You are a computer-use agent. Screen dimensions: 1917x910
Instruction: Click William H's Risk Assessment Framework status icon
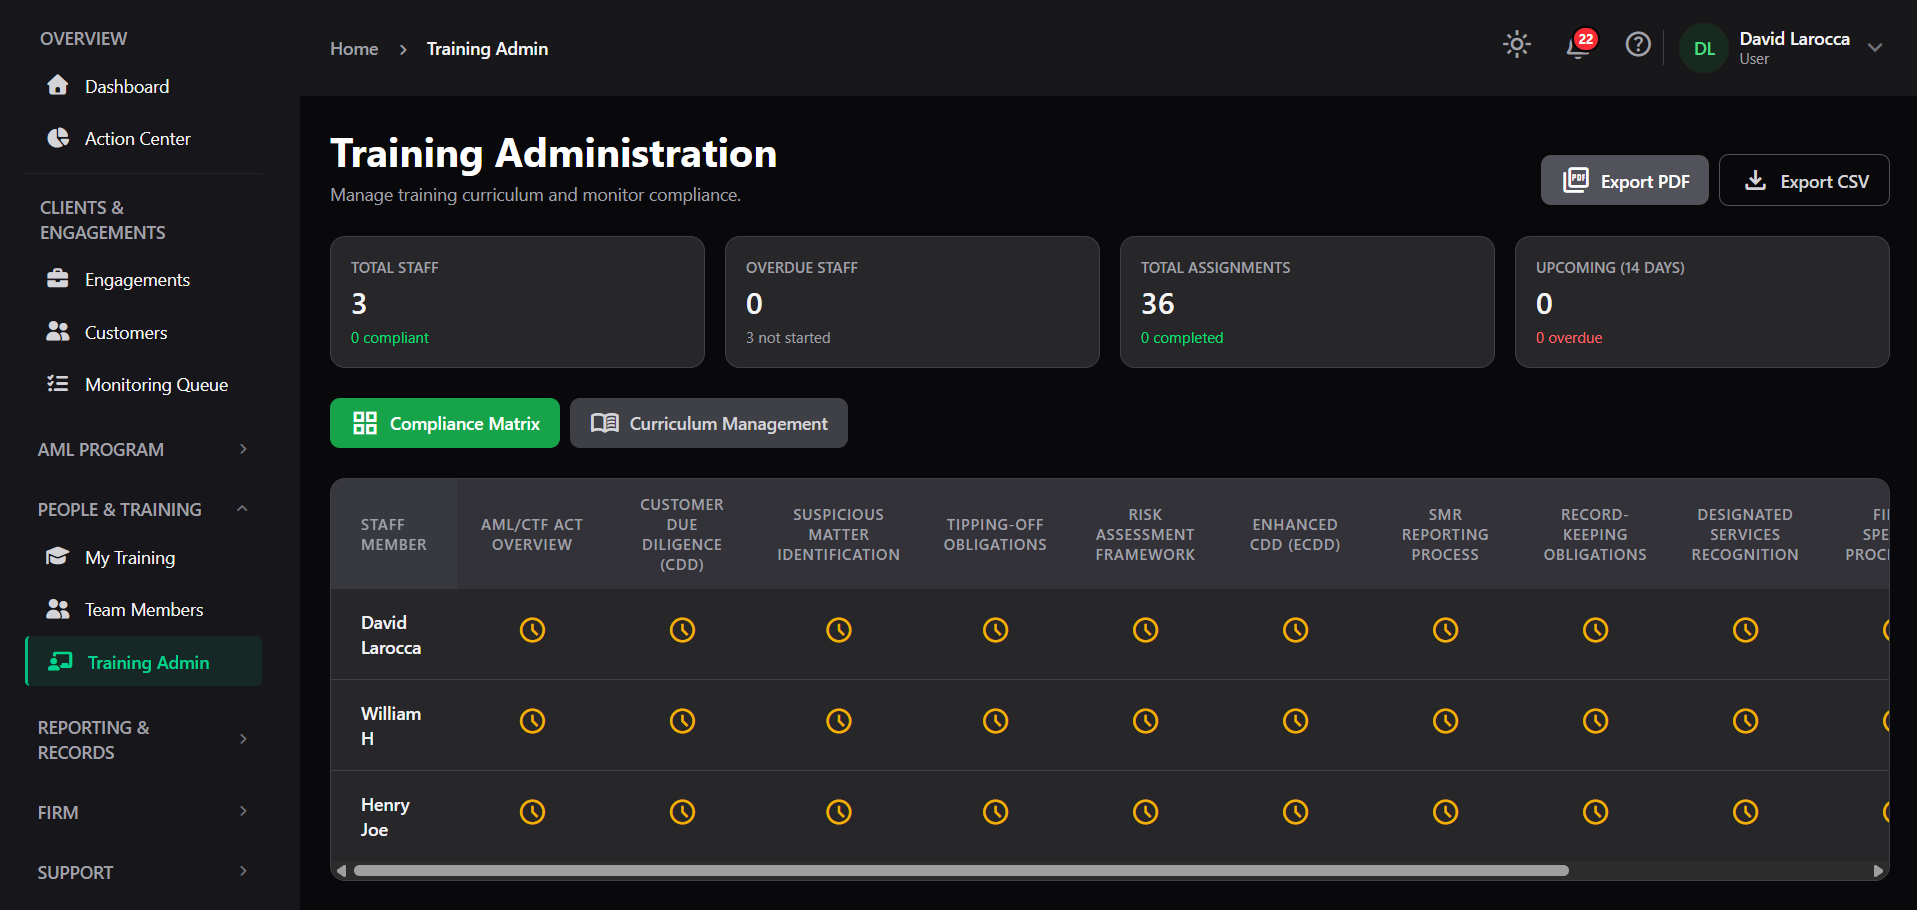(1145, 721)
